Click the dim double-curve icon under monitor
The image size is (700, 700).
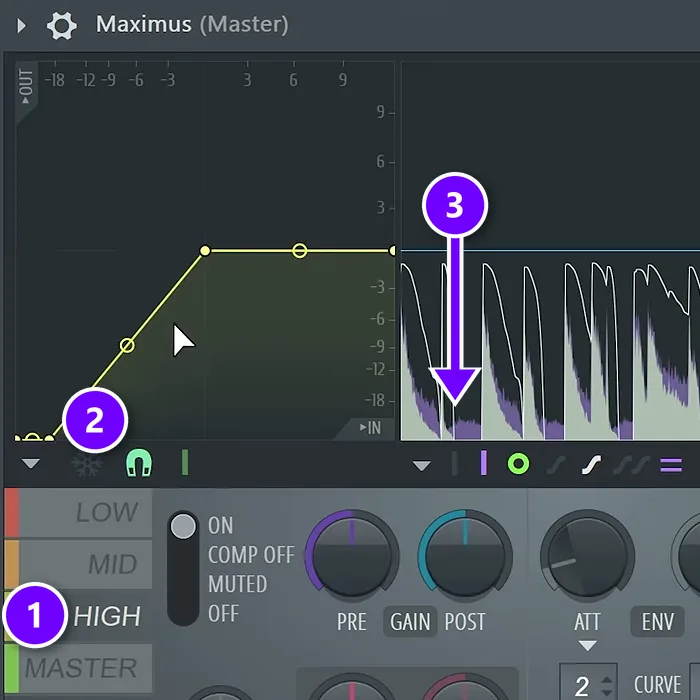[631, 465]
